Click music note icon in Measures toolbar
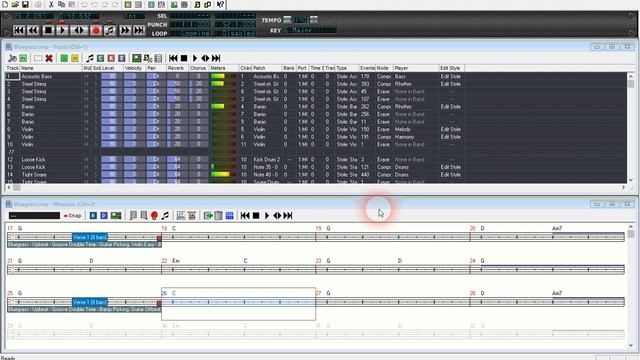 tap(165, 216)
